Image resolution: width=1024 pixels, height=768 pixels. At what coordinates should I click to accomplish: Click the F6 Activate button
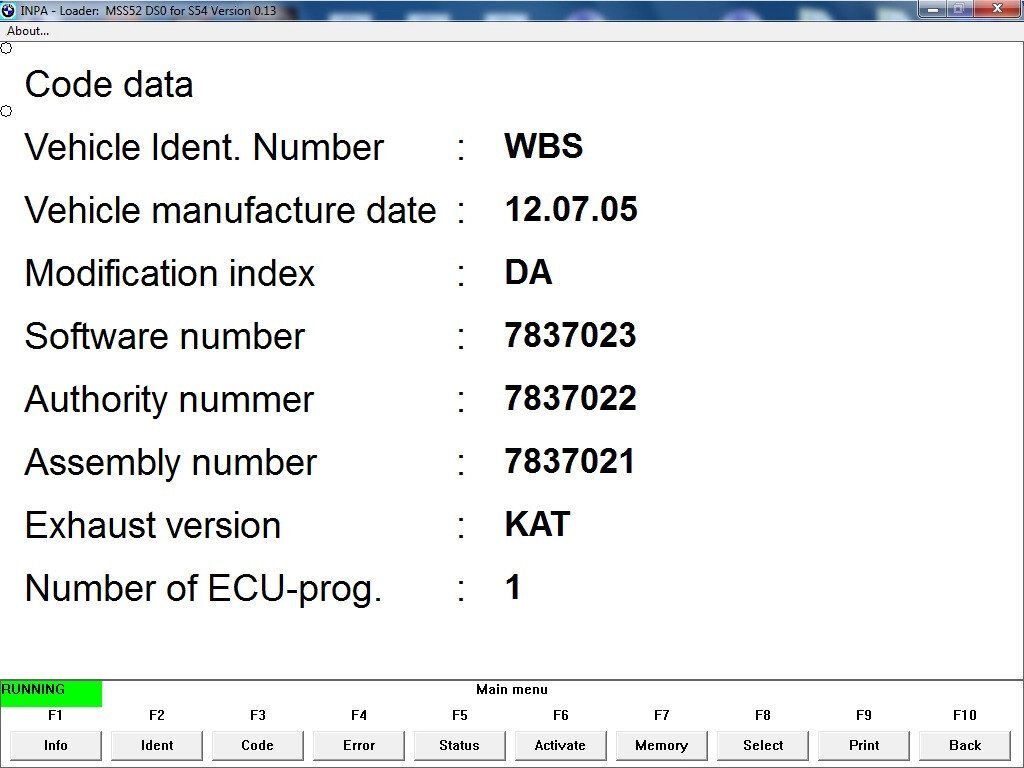tap(560, 745)
